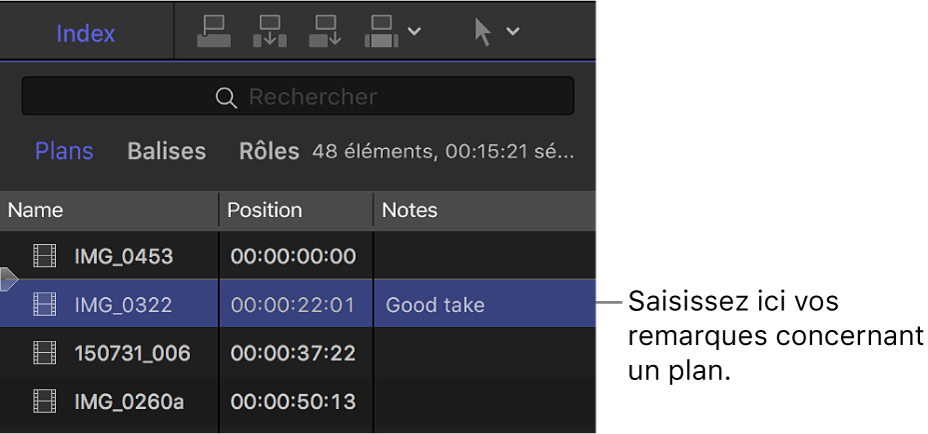Switch to the Balises tab
Screen dimensions: 928x434
point(166,152)
